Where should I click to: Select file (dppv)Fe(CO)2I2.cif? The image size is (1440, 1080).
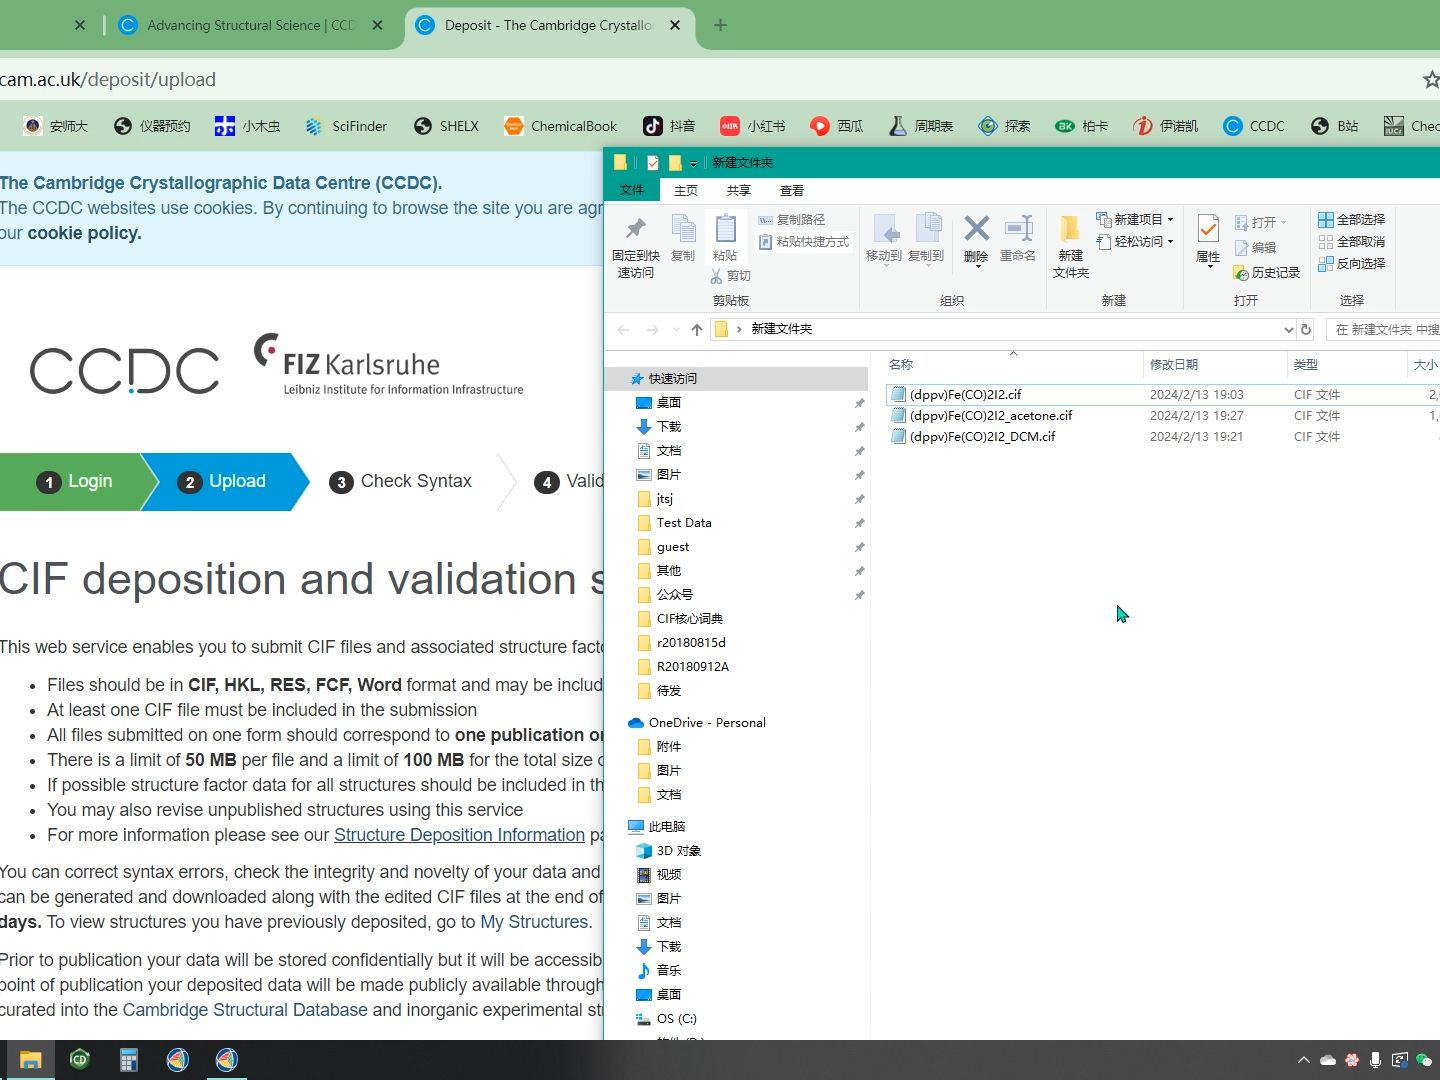[x=965, y=394]
